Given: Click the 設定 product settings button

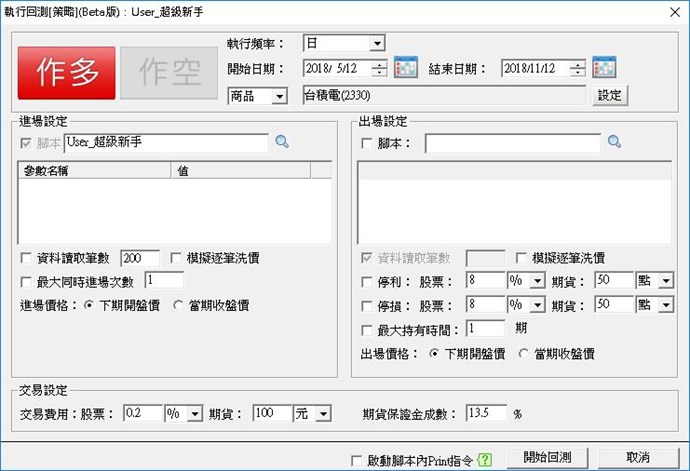Looking at the screenshot, I should 609,95.
